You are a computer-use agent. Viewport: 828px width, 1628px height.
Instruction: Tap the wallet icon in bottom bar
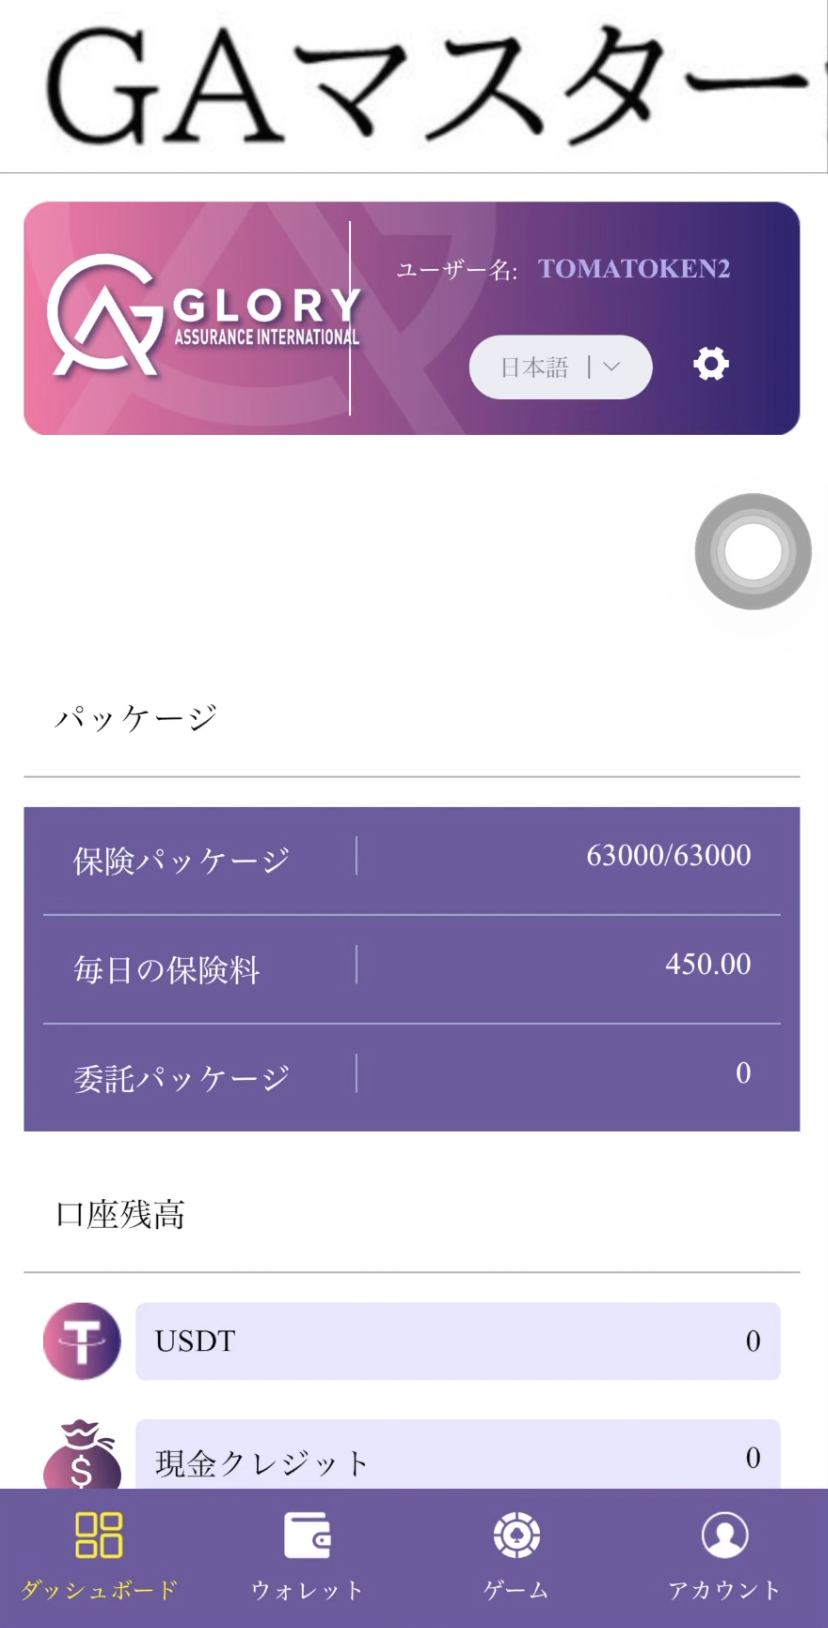307,1535
